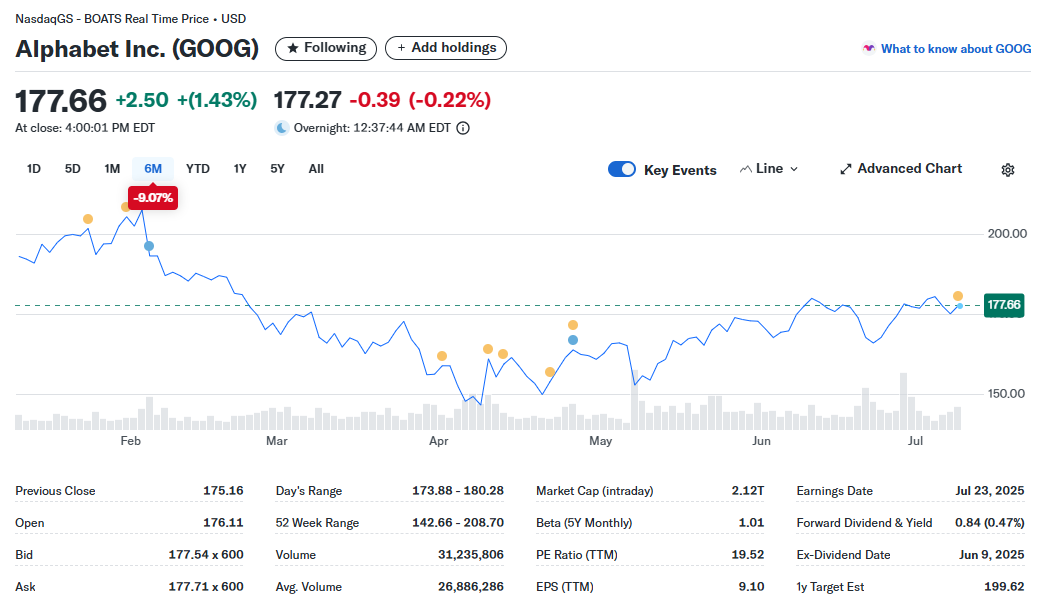Image resolution: width=1042 pixels, height=606 pixels.
Task: Click the orange event dot at early April
Action: point(442,356)
